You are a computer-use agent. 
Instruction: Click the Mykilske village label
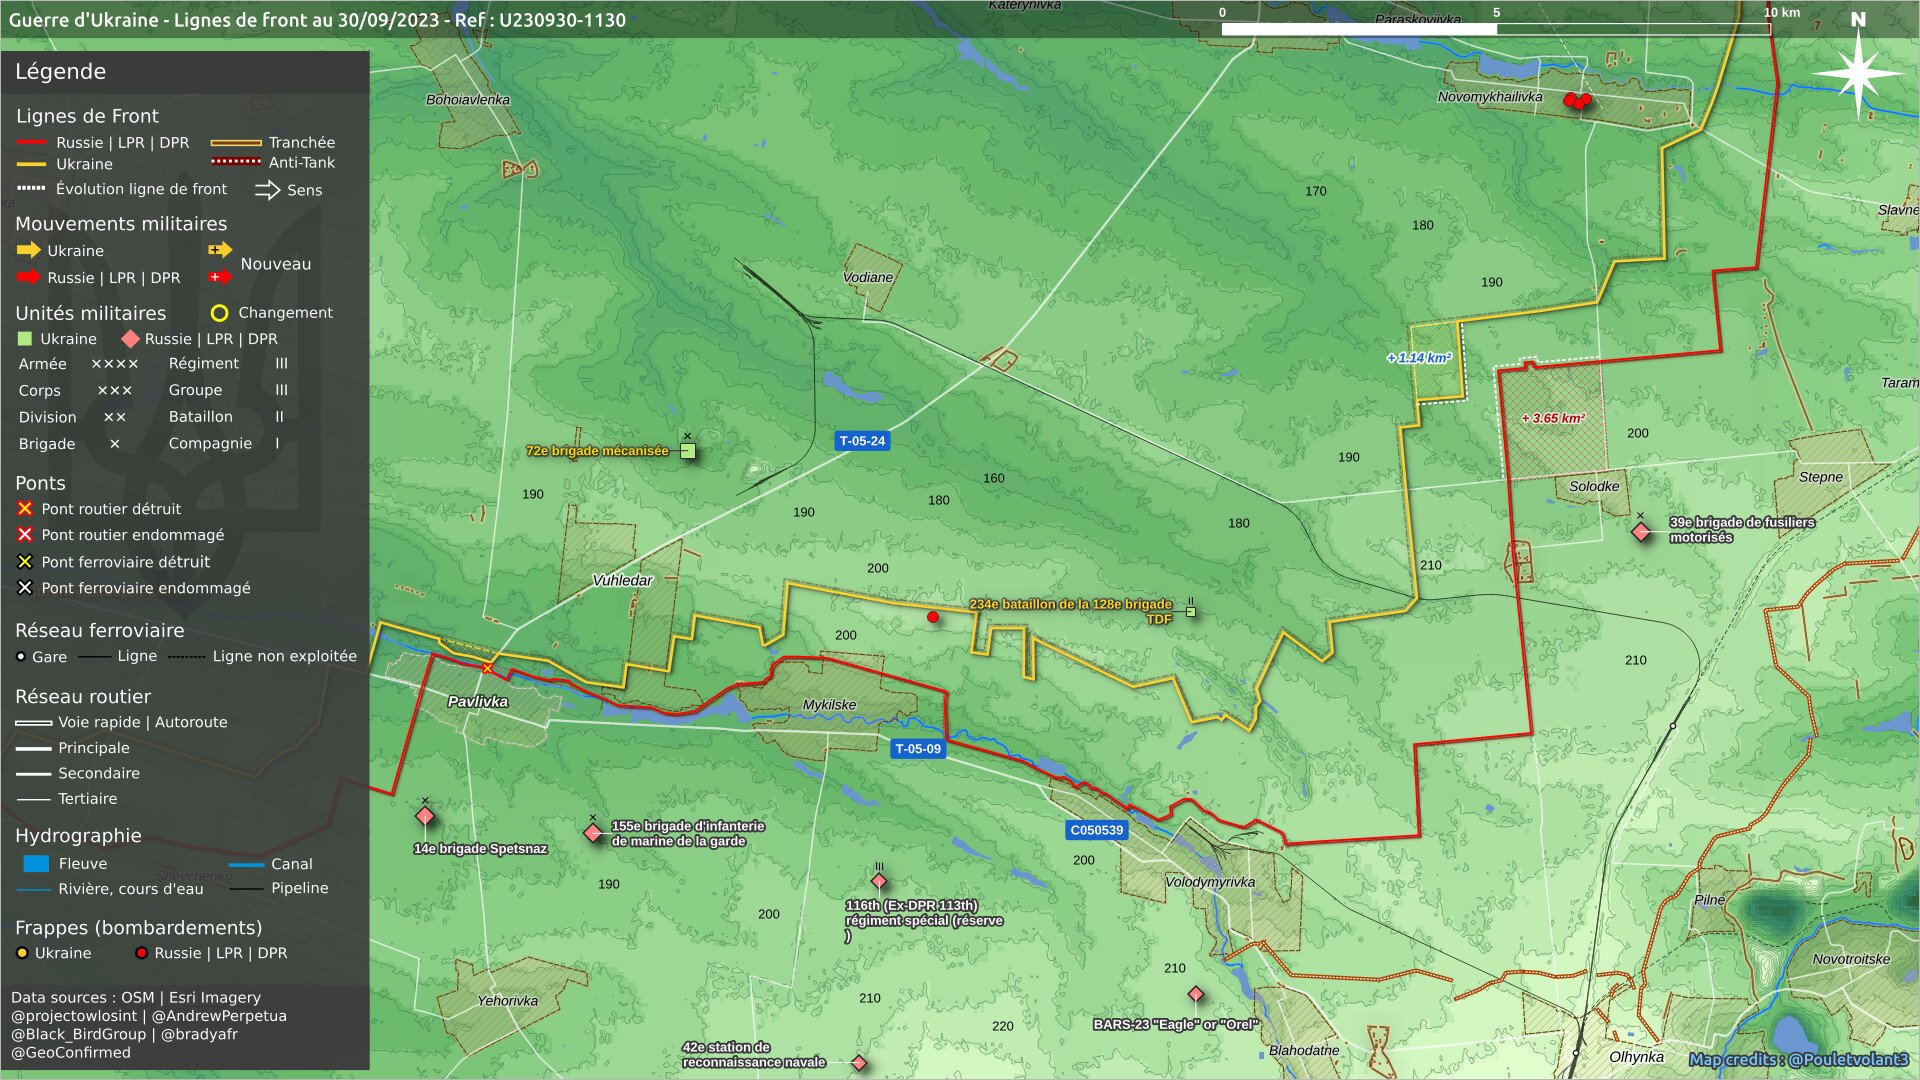(x=830, y=705)
